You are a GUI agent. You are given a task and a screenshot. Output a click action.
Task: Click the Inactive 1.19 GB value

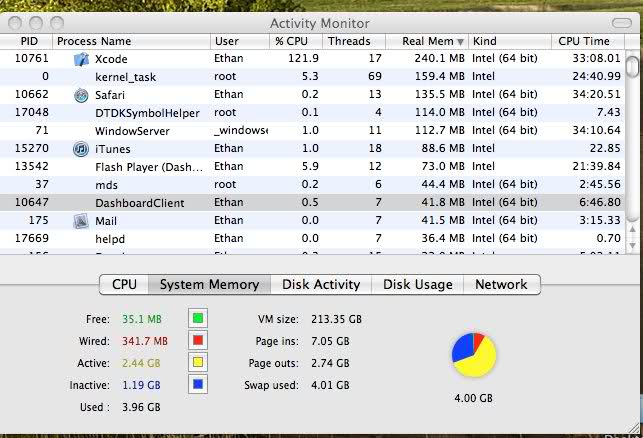(x=141, y=385)
